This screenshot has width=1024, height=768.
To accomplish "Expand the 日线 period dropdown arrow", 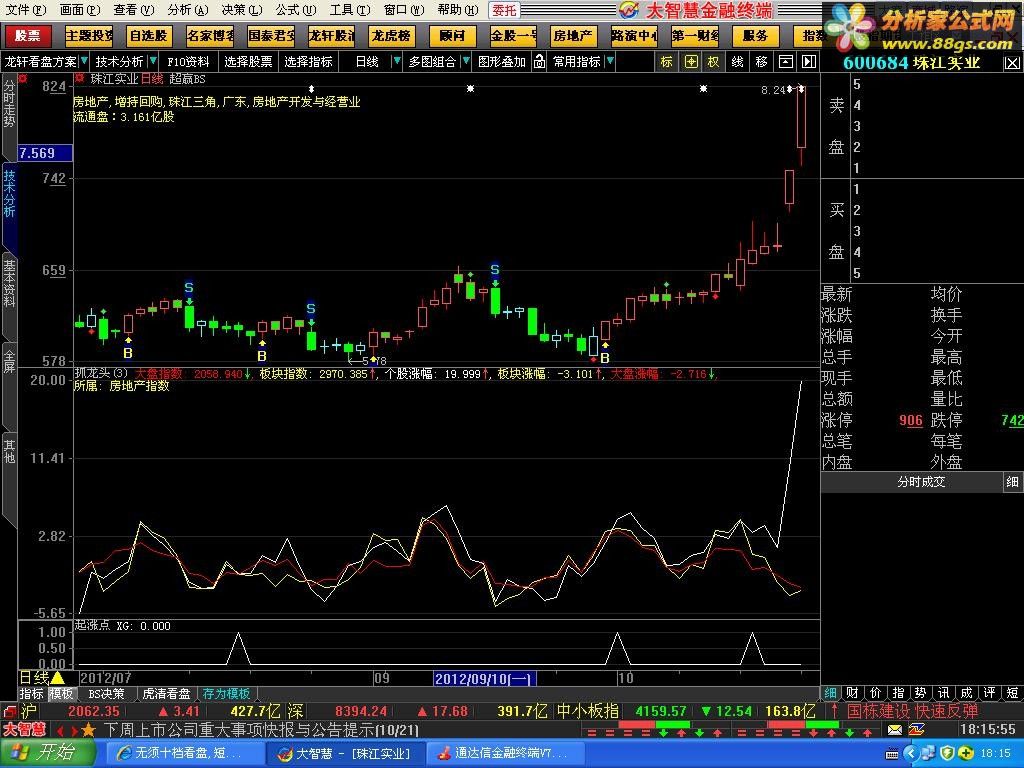I will point(396,61).
